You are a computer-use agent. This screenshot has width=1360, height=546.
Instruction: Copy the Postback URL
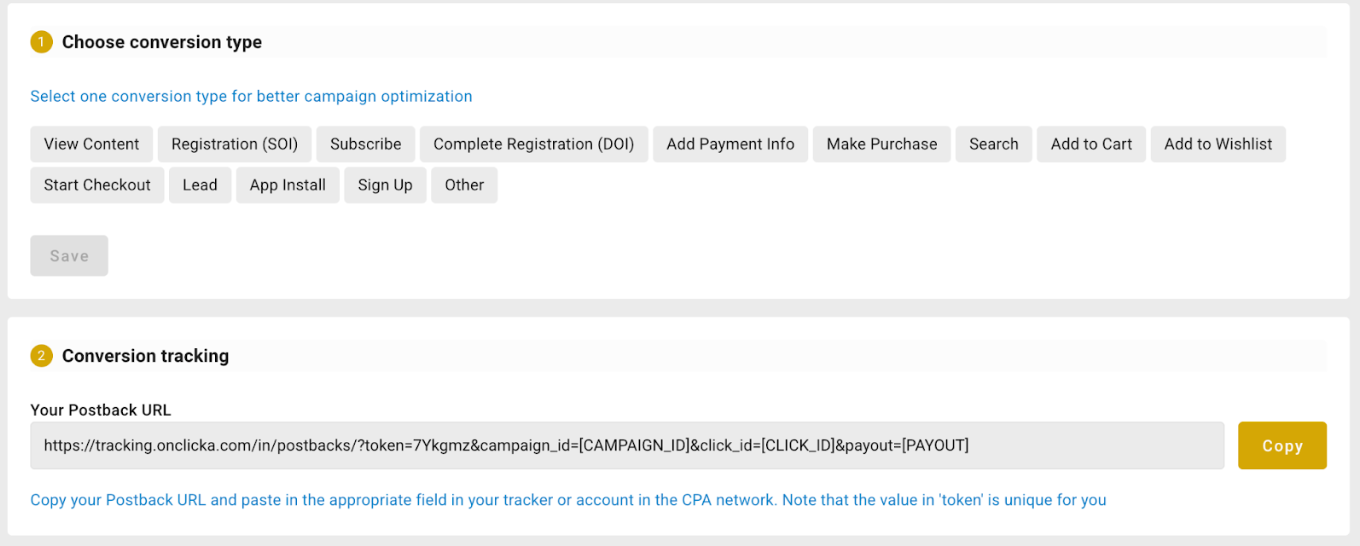point(1282,446)
